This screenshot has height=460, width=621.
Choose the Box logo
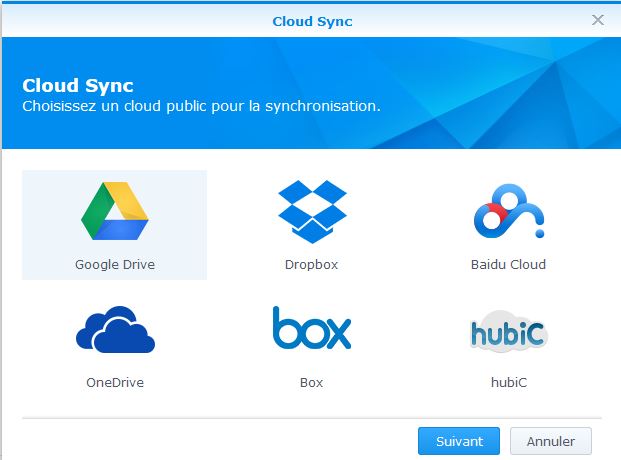[311, 329]
